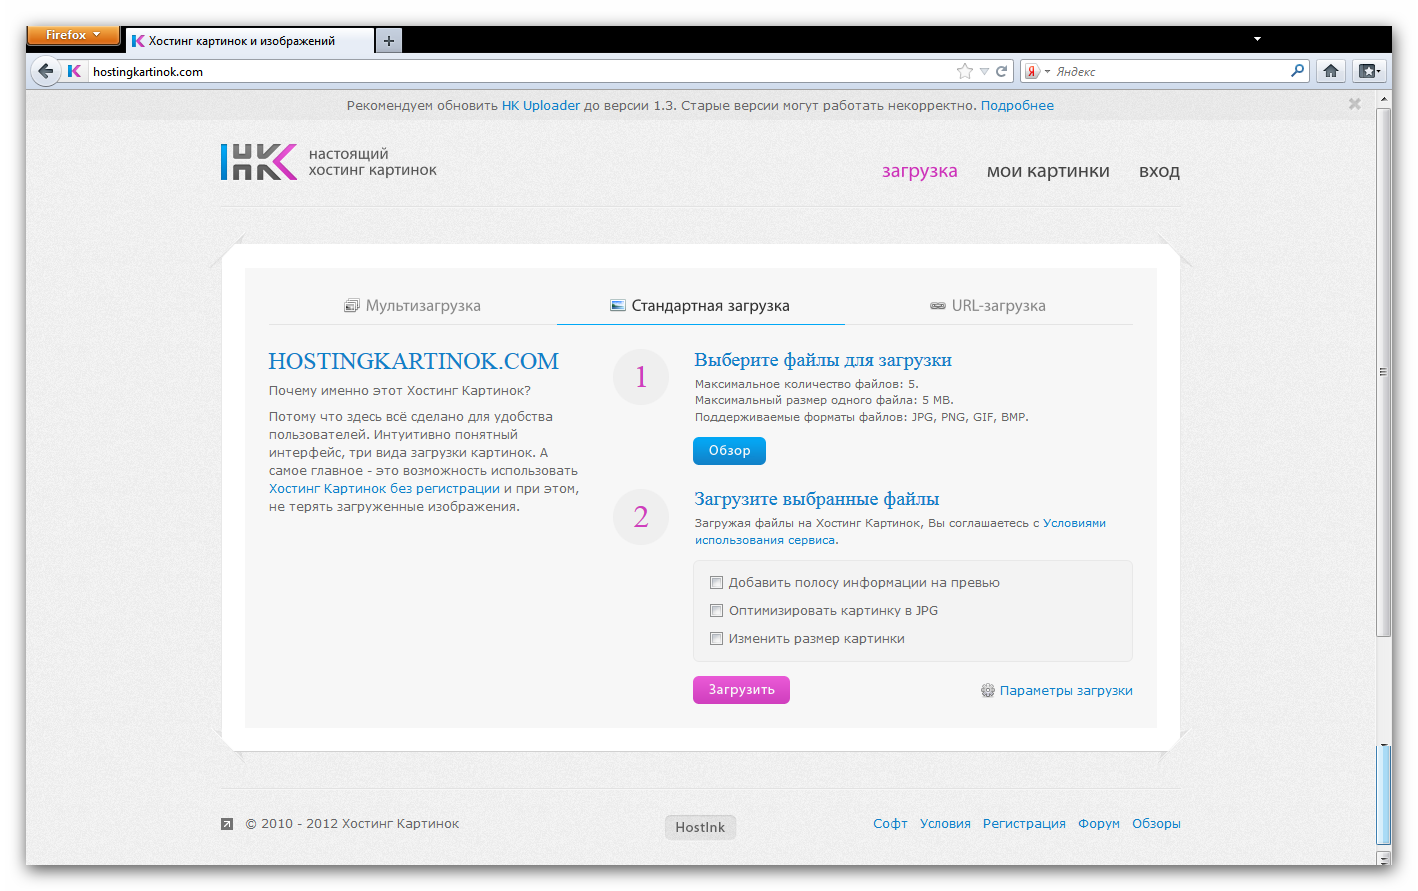1418x891 pixels.
Task: Click the Обзор browse button
Action: coord(729,451)
